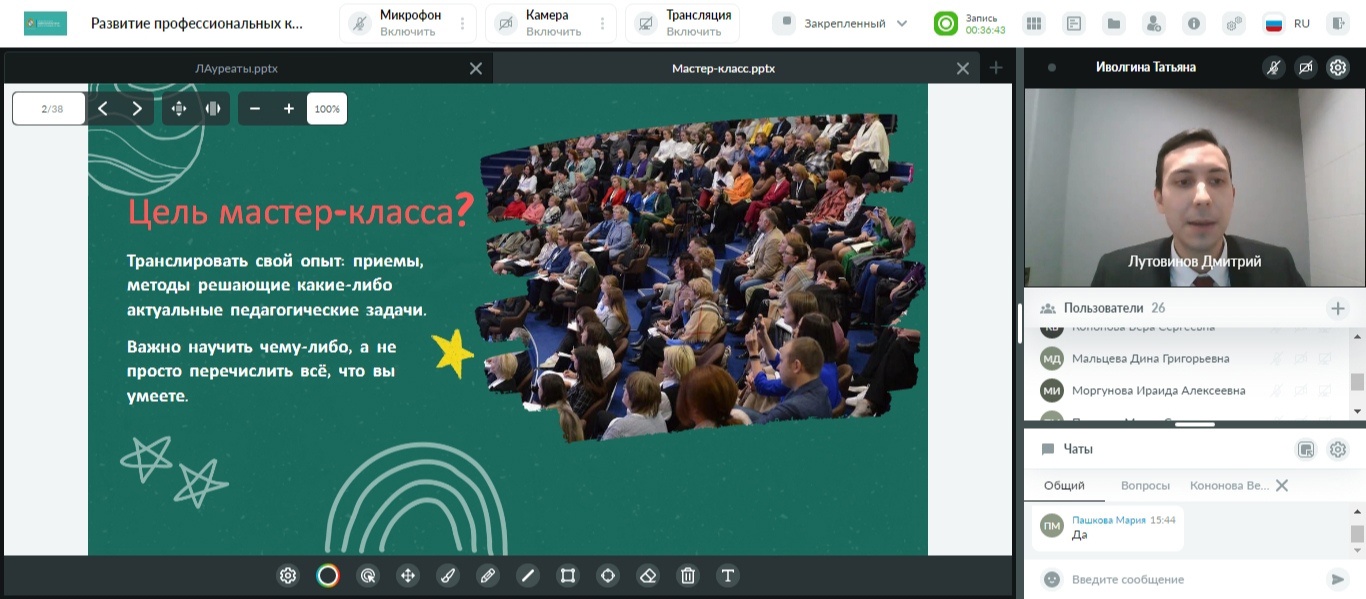Click the users list scrollbar
This screenshot has height=599, width=1366.
1357,381
